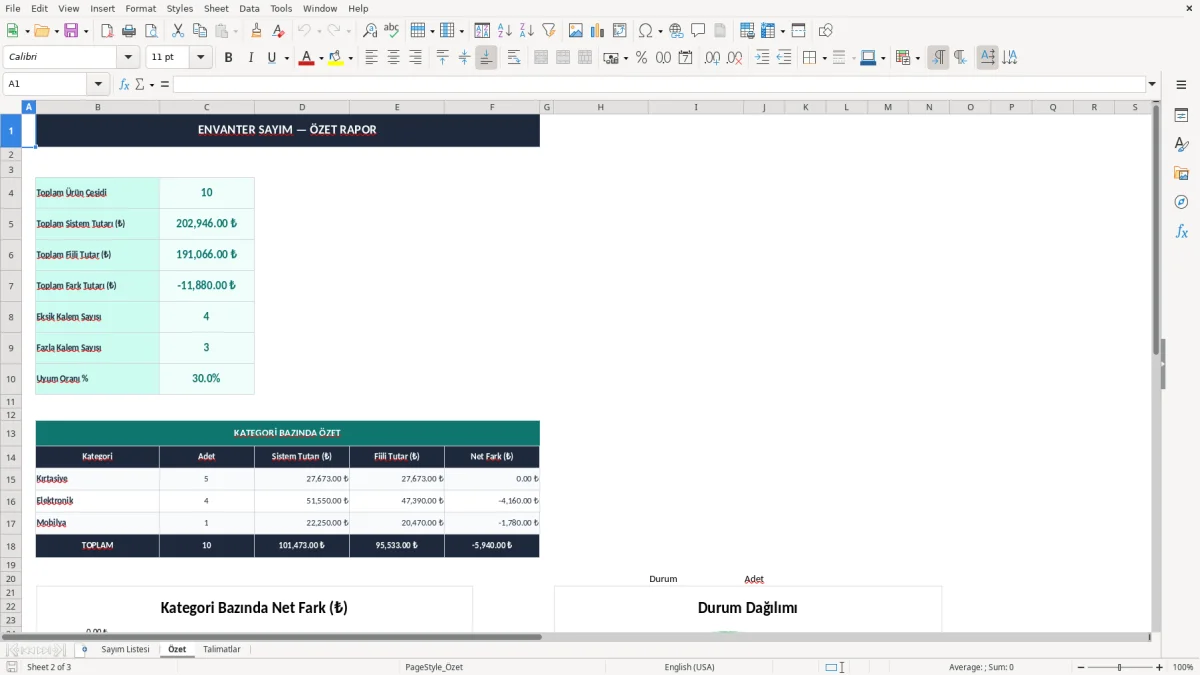Screen dimensions: 1200x675
Task: Open sidebar Properties panel
Action: click(x=1181, y=115)
